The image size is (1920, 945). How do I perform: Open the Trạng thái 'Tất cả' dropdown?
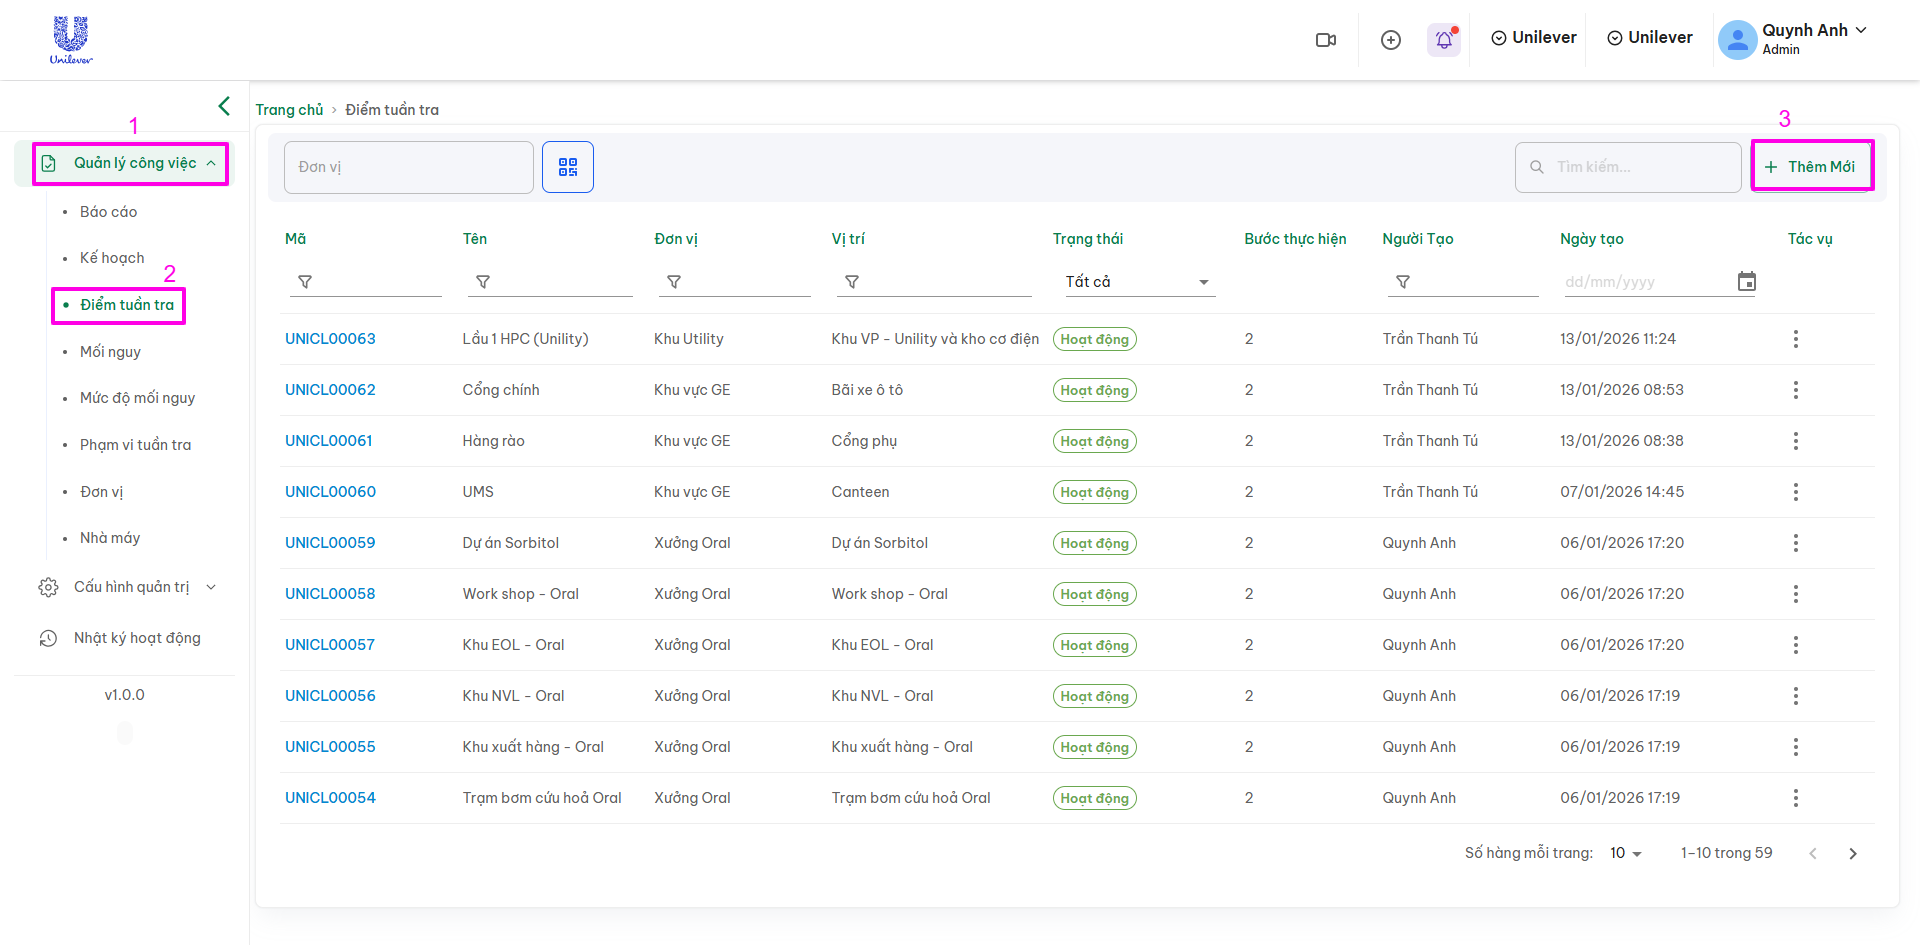[x=1136, y=282]
